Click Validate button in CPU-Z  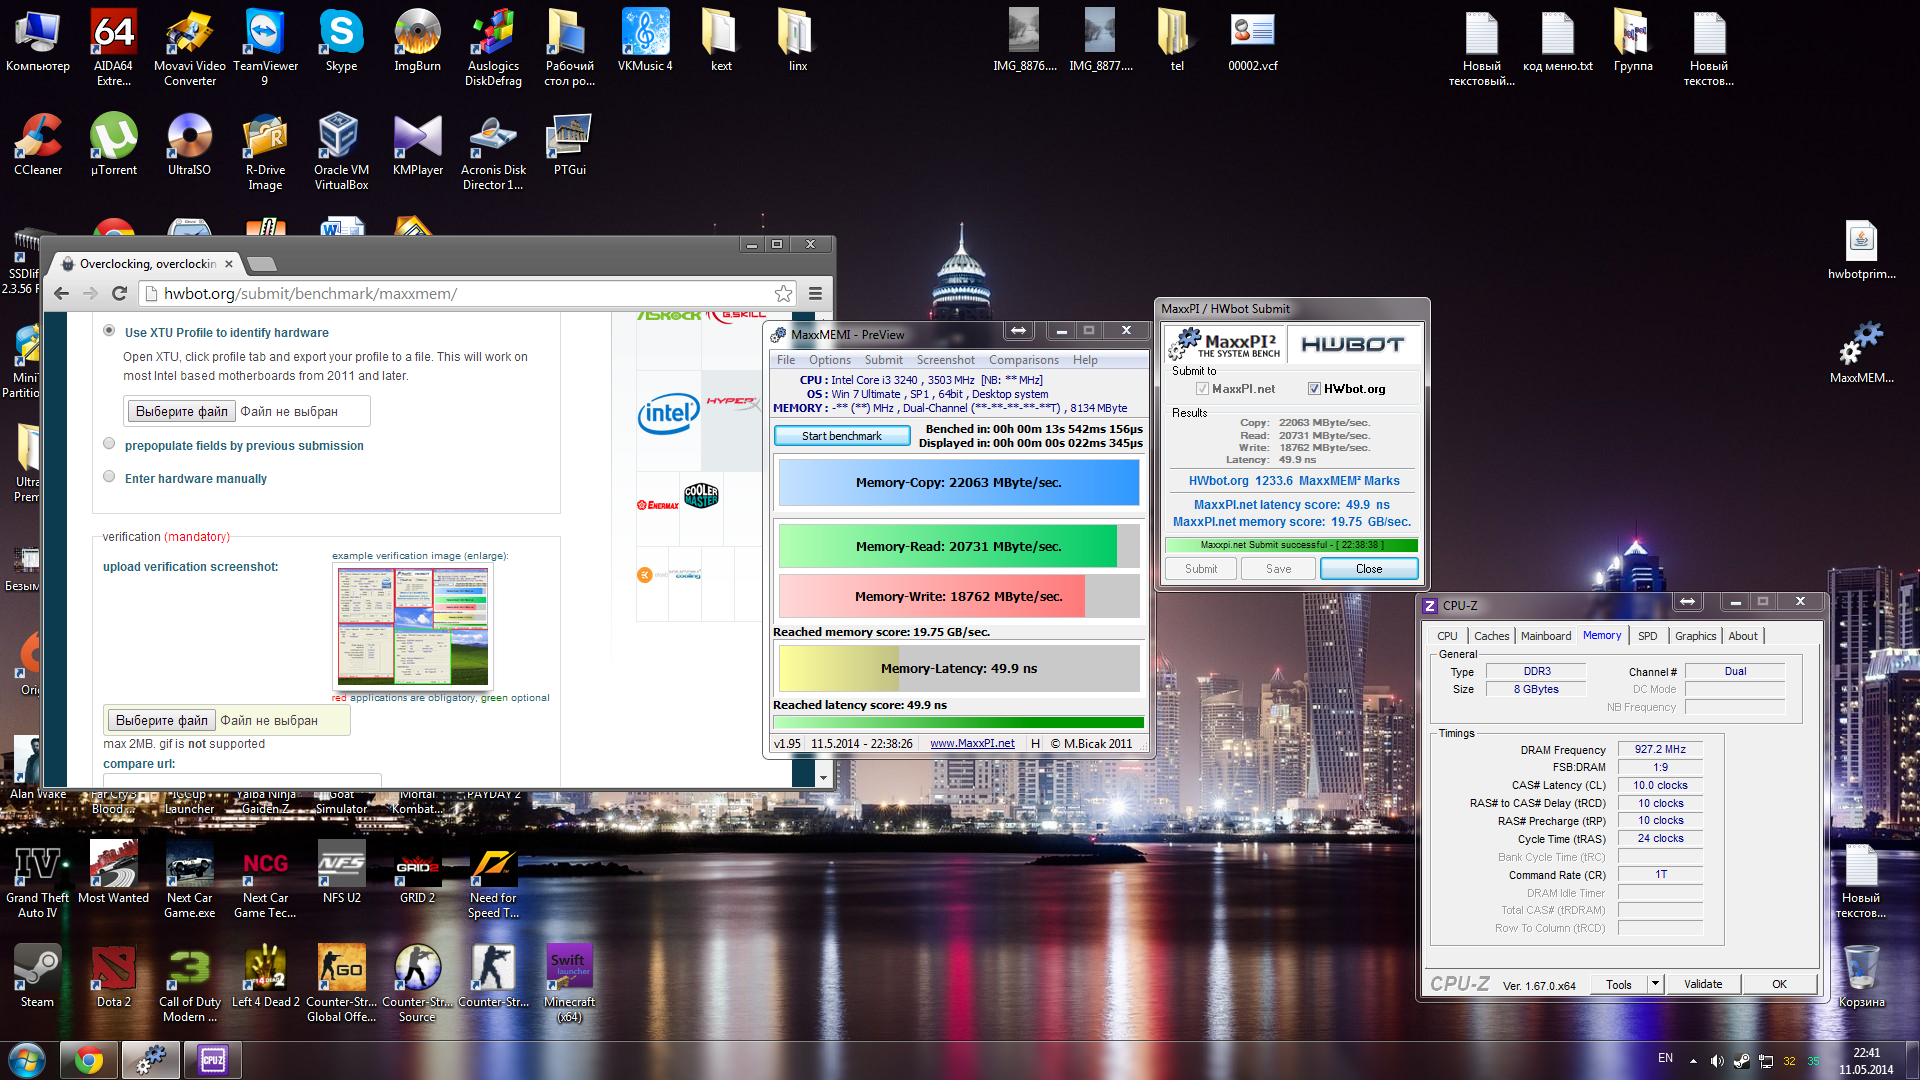[1702, 984]
